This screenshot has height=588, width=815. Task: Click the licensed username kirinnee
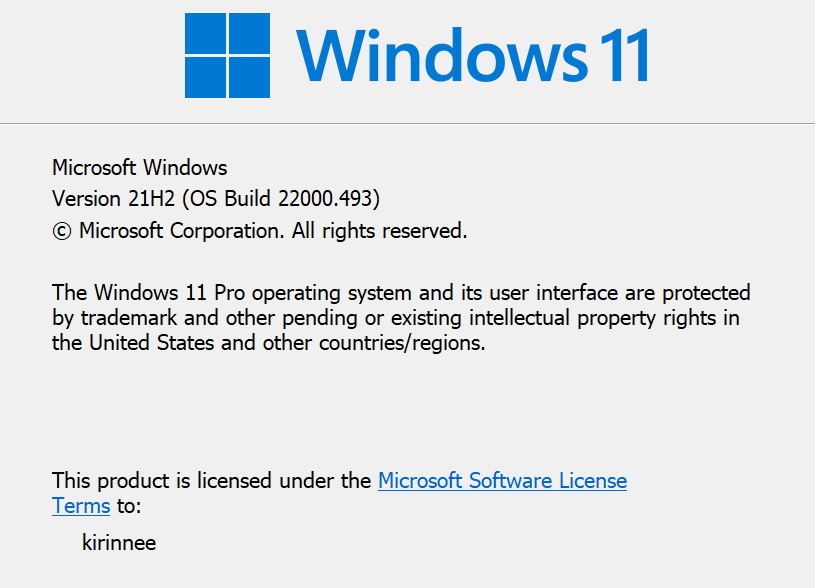click(x=119, y=543)
